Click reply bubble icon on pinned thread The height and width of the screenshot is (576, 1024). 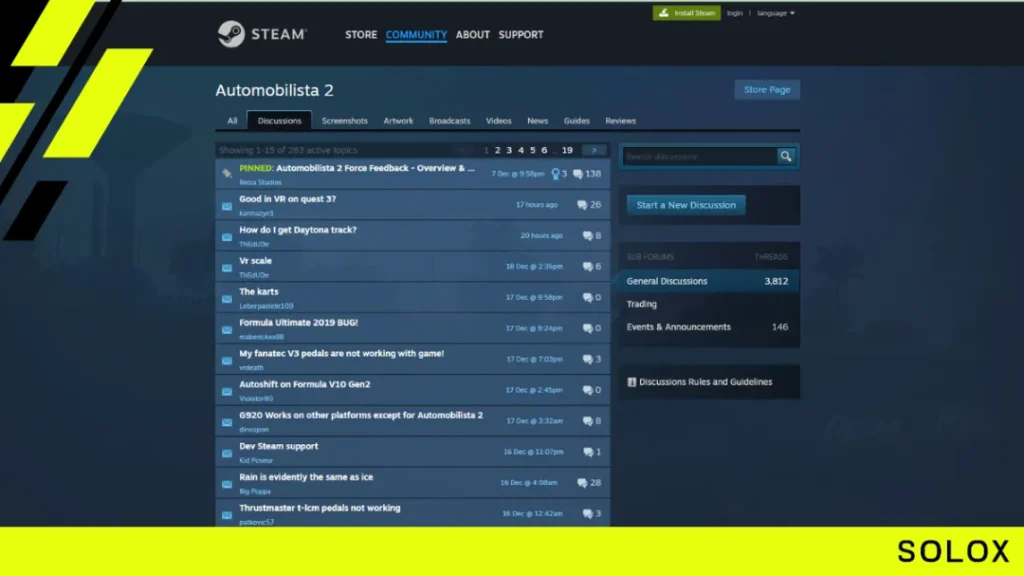[x=578, y=174]
